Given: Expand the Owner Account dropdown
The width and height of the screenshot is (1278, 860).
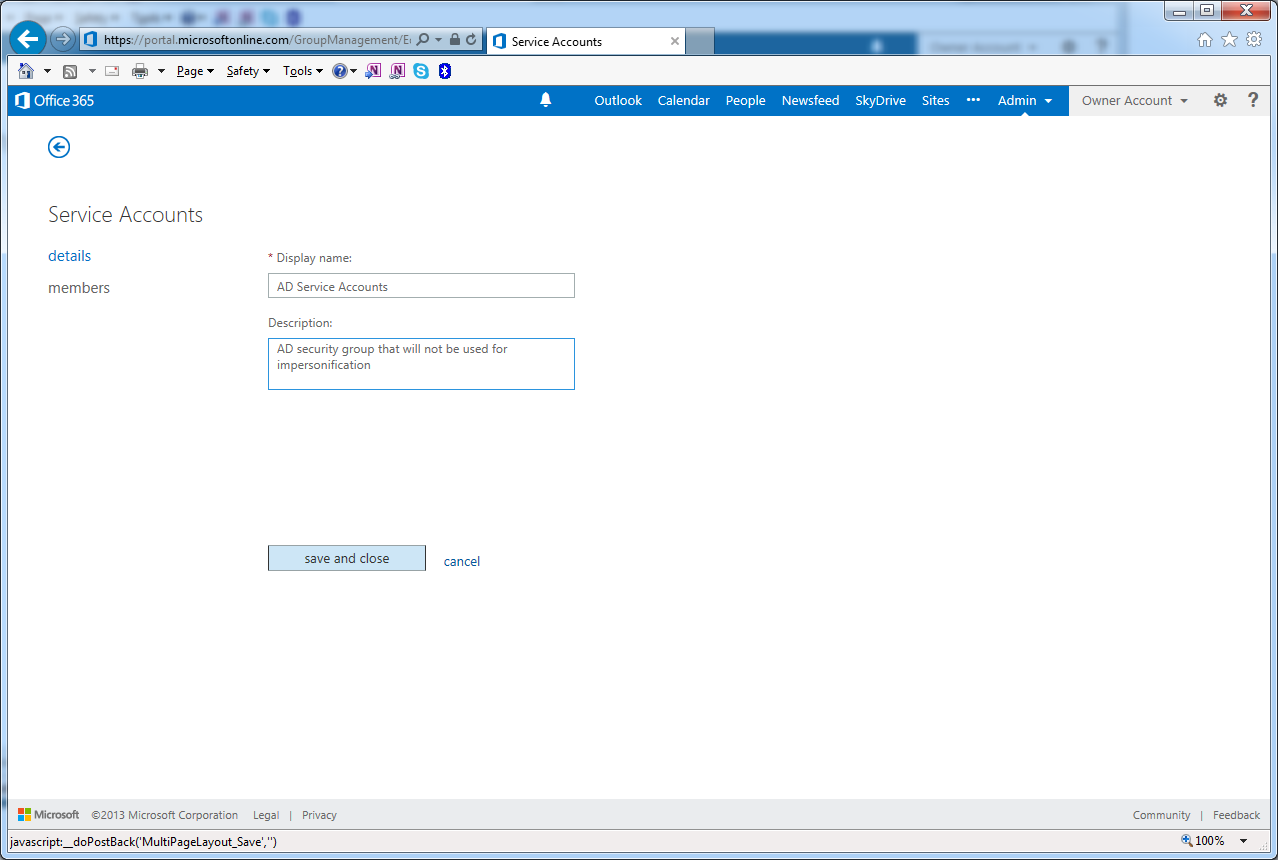Looking at the screenshot, I should (1134, 100).
